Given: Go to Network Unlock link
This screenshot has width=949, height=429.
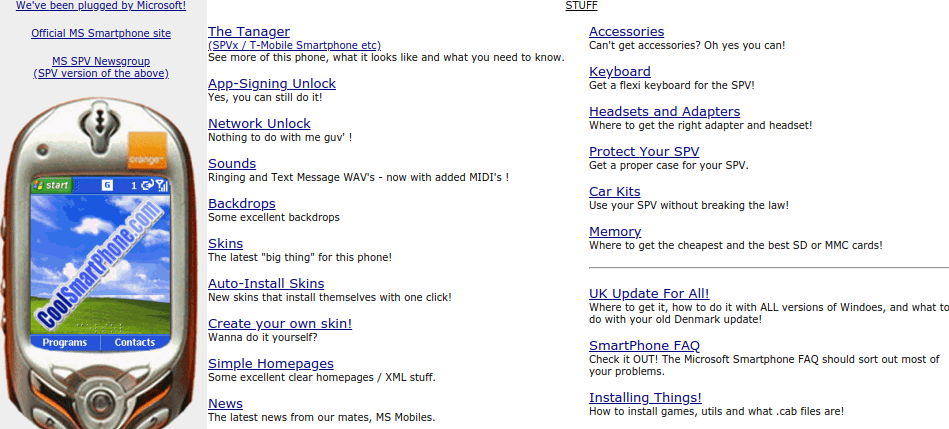Looking at the screenshot, I should (x=259, y=123).
